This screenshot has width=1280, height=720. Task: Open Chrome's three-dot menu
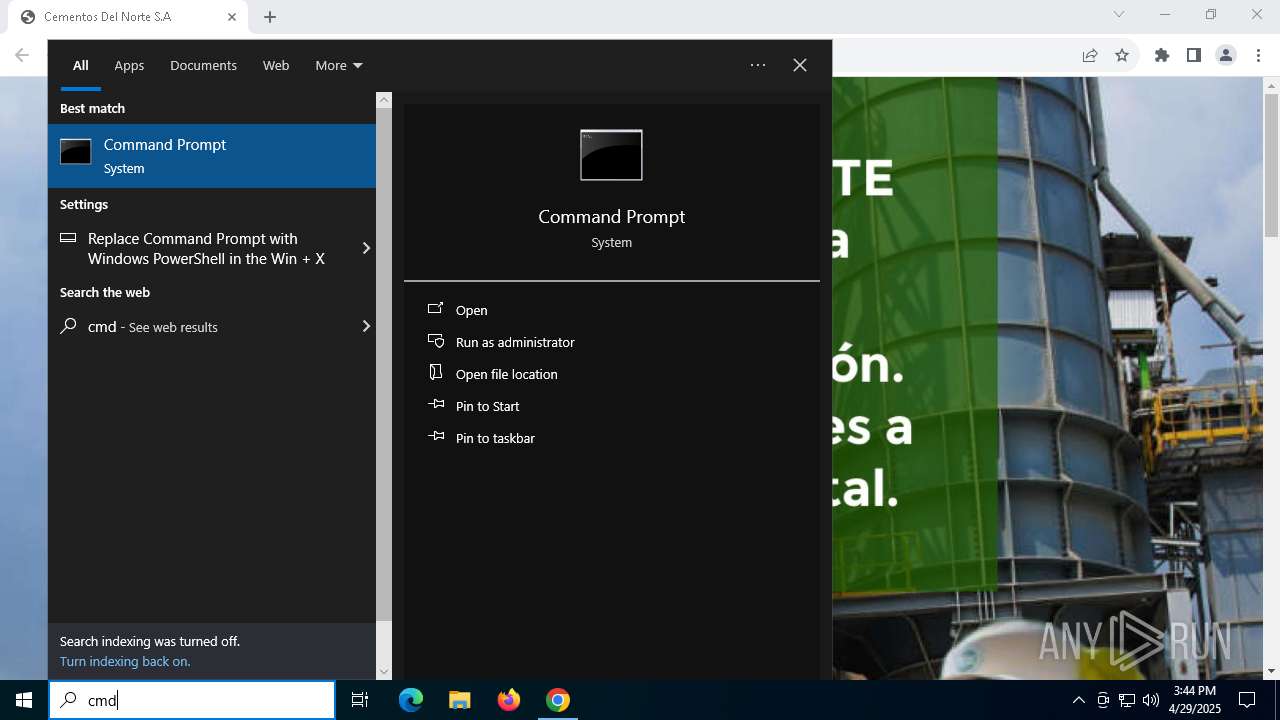(1258, 55)
